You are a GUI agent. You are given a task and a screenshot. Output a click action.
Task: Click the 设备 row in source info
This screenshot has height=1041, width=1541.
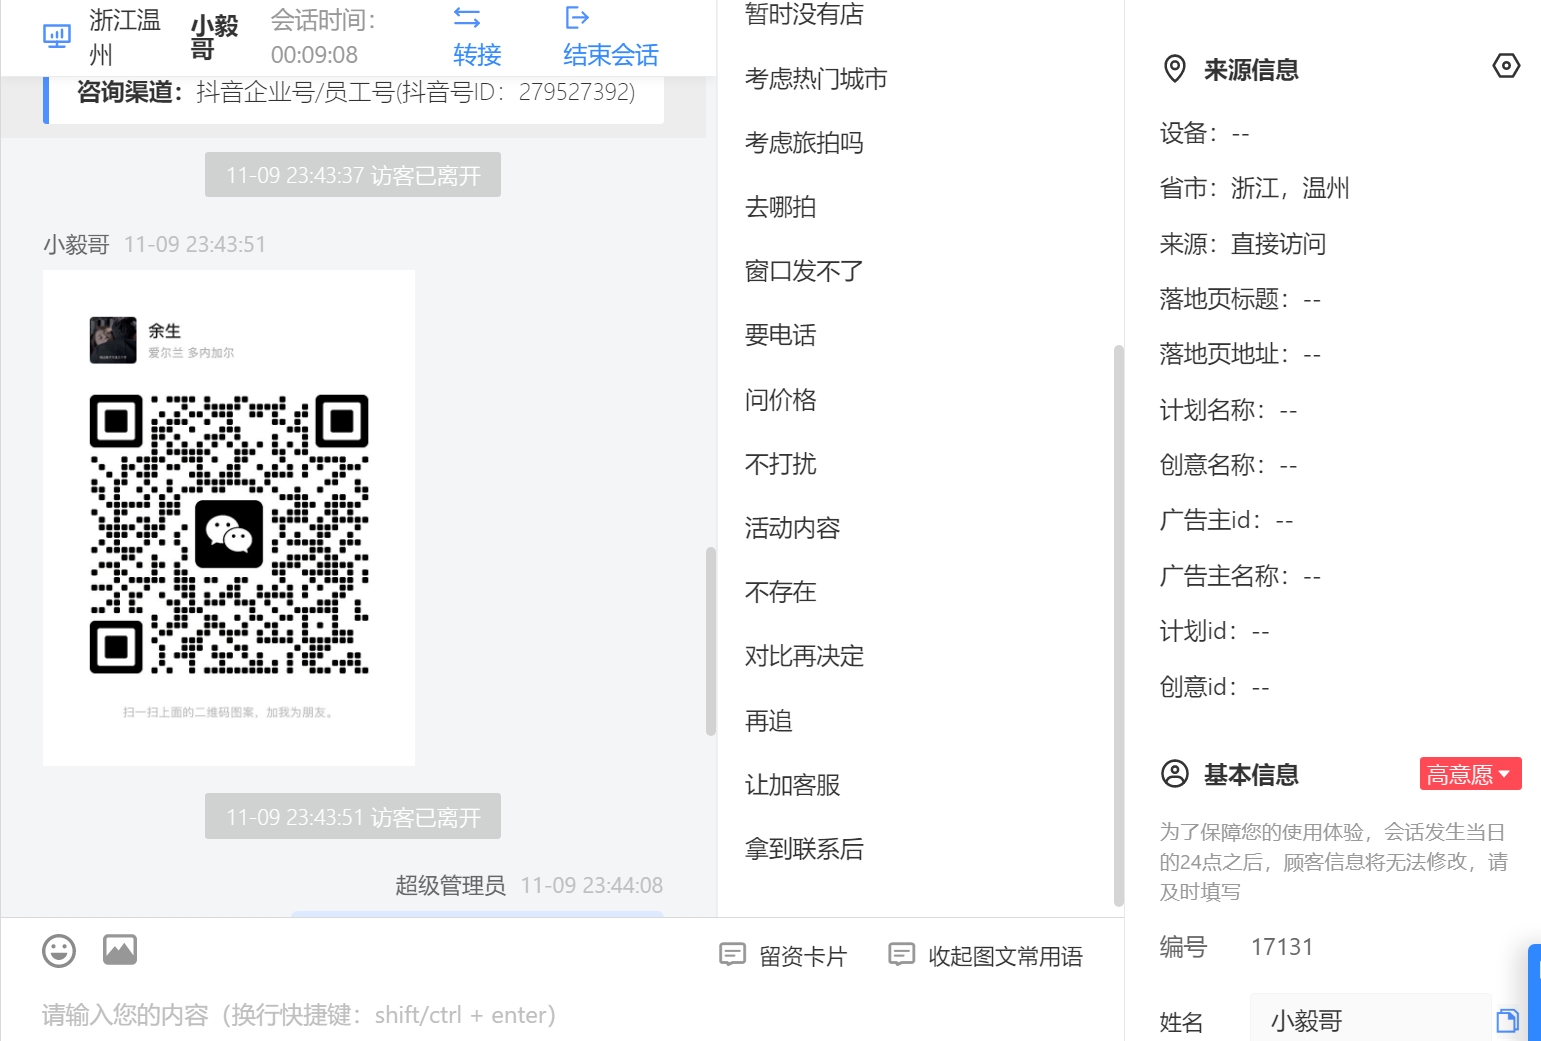click(x=1205, y=133)
